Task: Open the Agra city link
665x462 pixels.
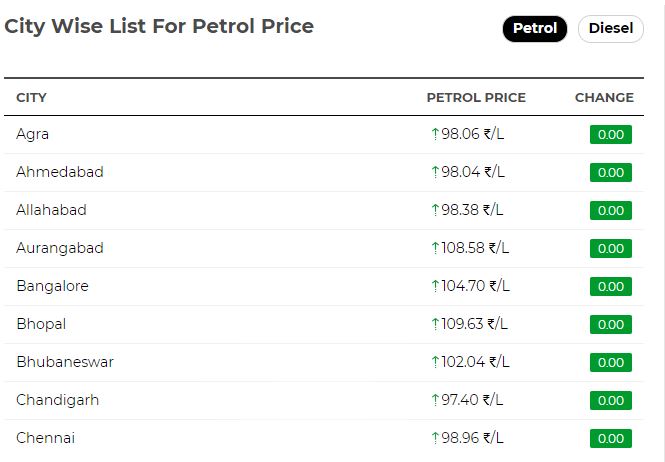Action: [x=32, y=134]
